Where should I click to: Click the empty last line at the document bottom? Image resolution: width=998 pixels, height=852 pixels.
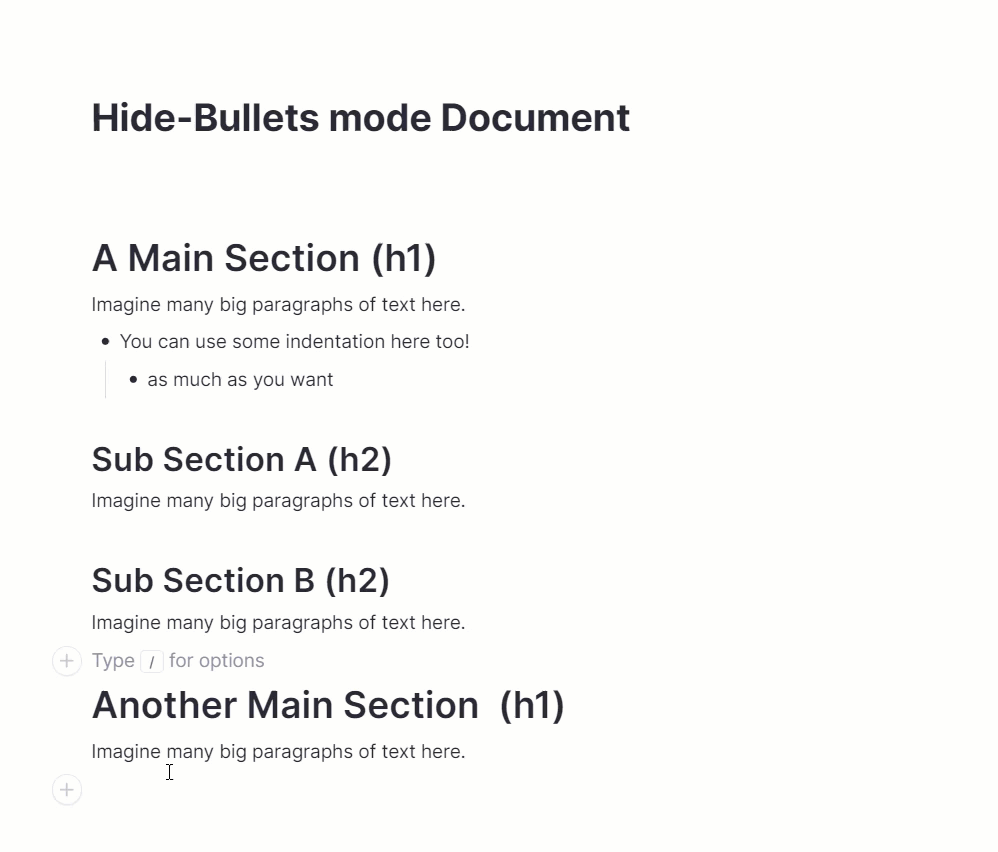tap(300, 790)
